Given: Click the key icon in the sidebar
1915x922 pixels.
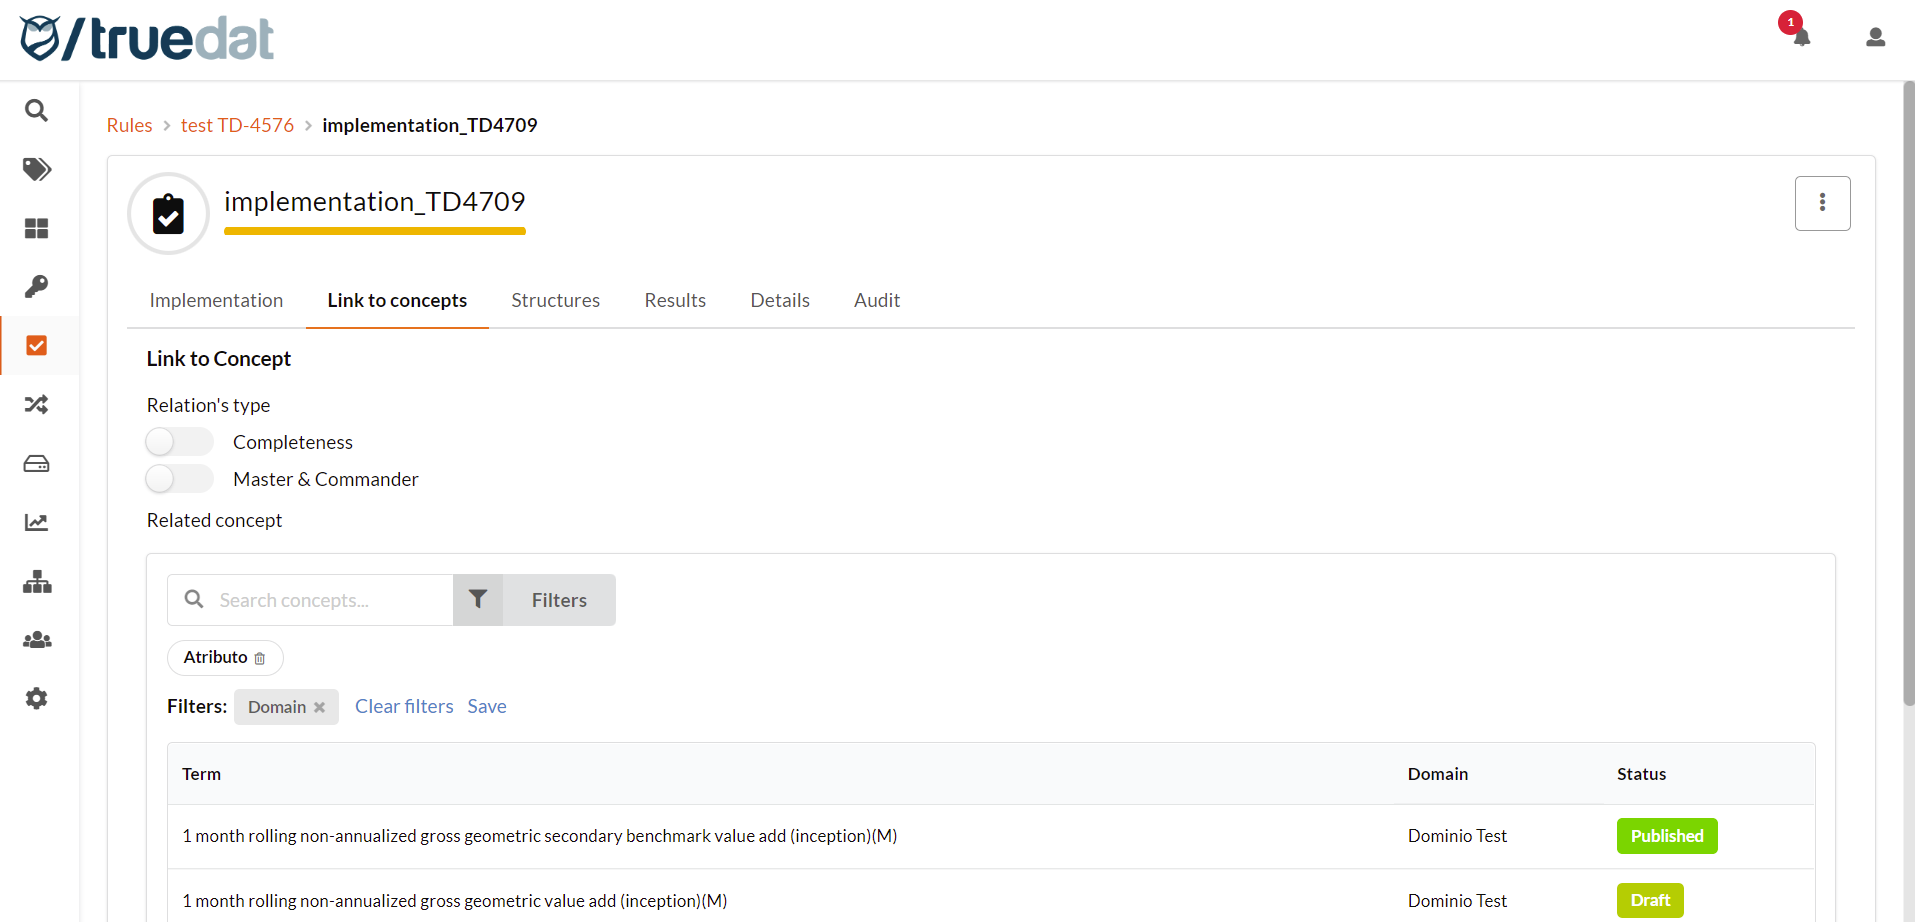Looking at the screenshot, I should pyautogui.click(x=36, y=287).
